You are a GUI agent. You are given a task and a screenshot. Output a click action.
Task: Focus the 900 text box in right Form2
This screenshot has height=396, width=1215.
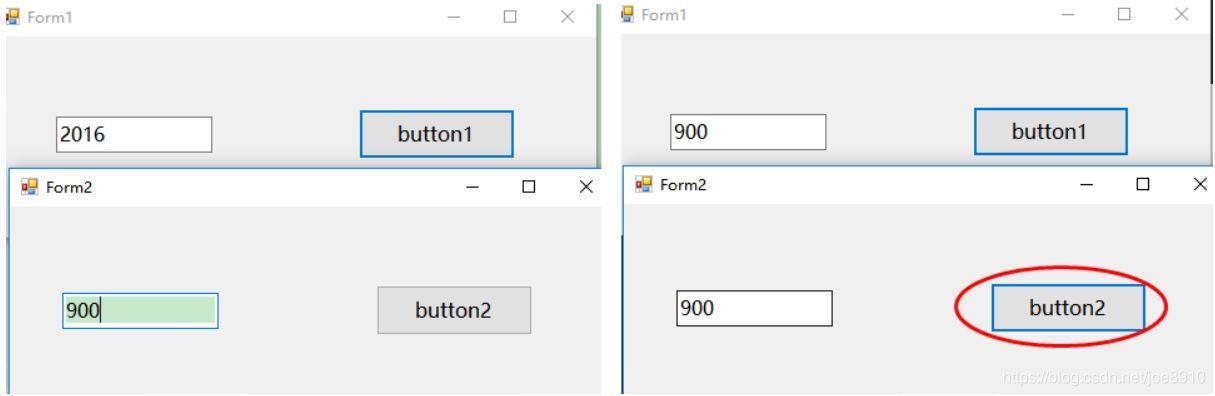click(754, 308)
